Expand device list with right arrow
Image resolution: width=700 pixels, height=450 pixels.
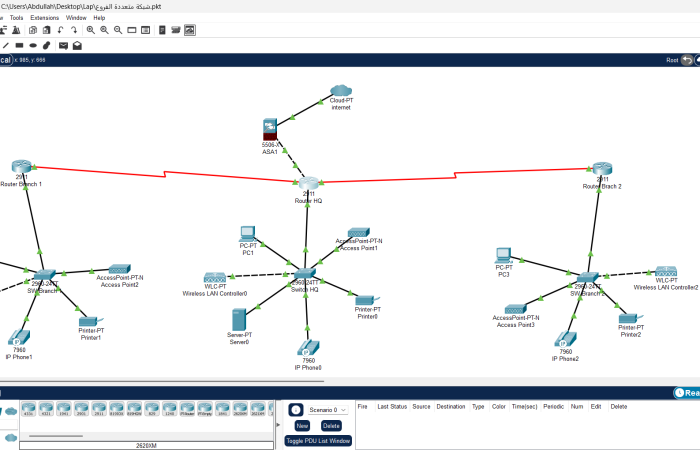point(278,422)
